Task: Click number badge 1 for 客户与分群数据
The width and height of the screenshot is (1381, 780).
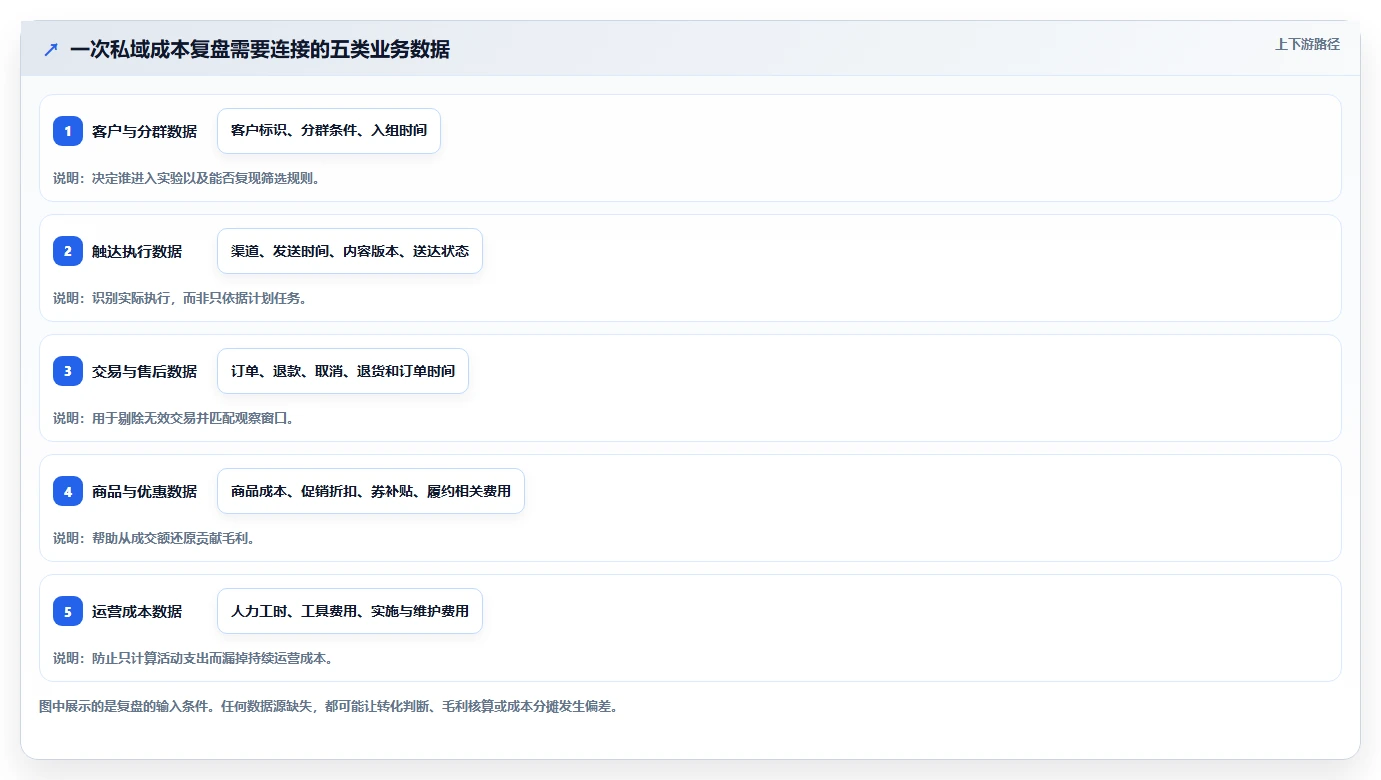Action: (x=68, y=131)
